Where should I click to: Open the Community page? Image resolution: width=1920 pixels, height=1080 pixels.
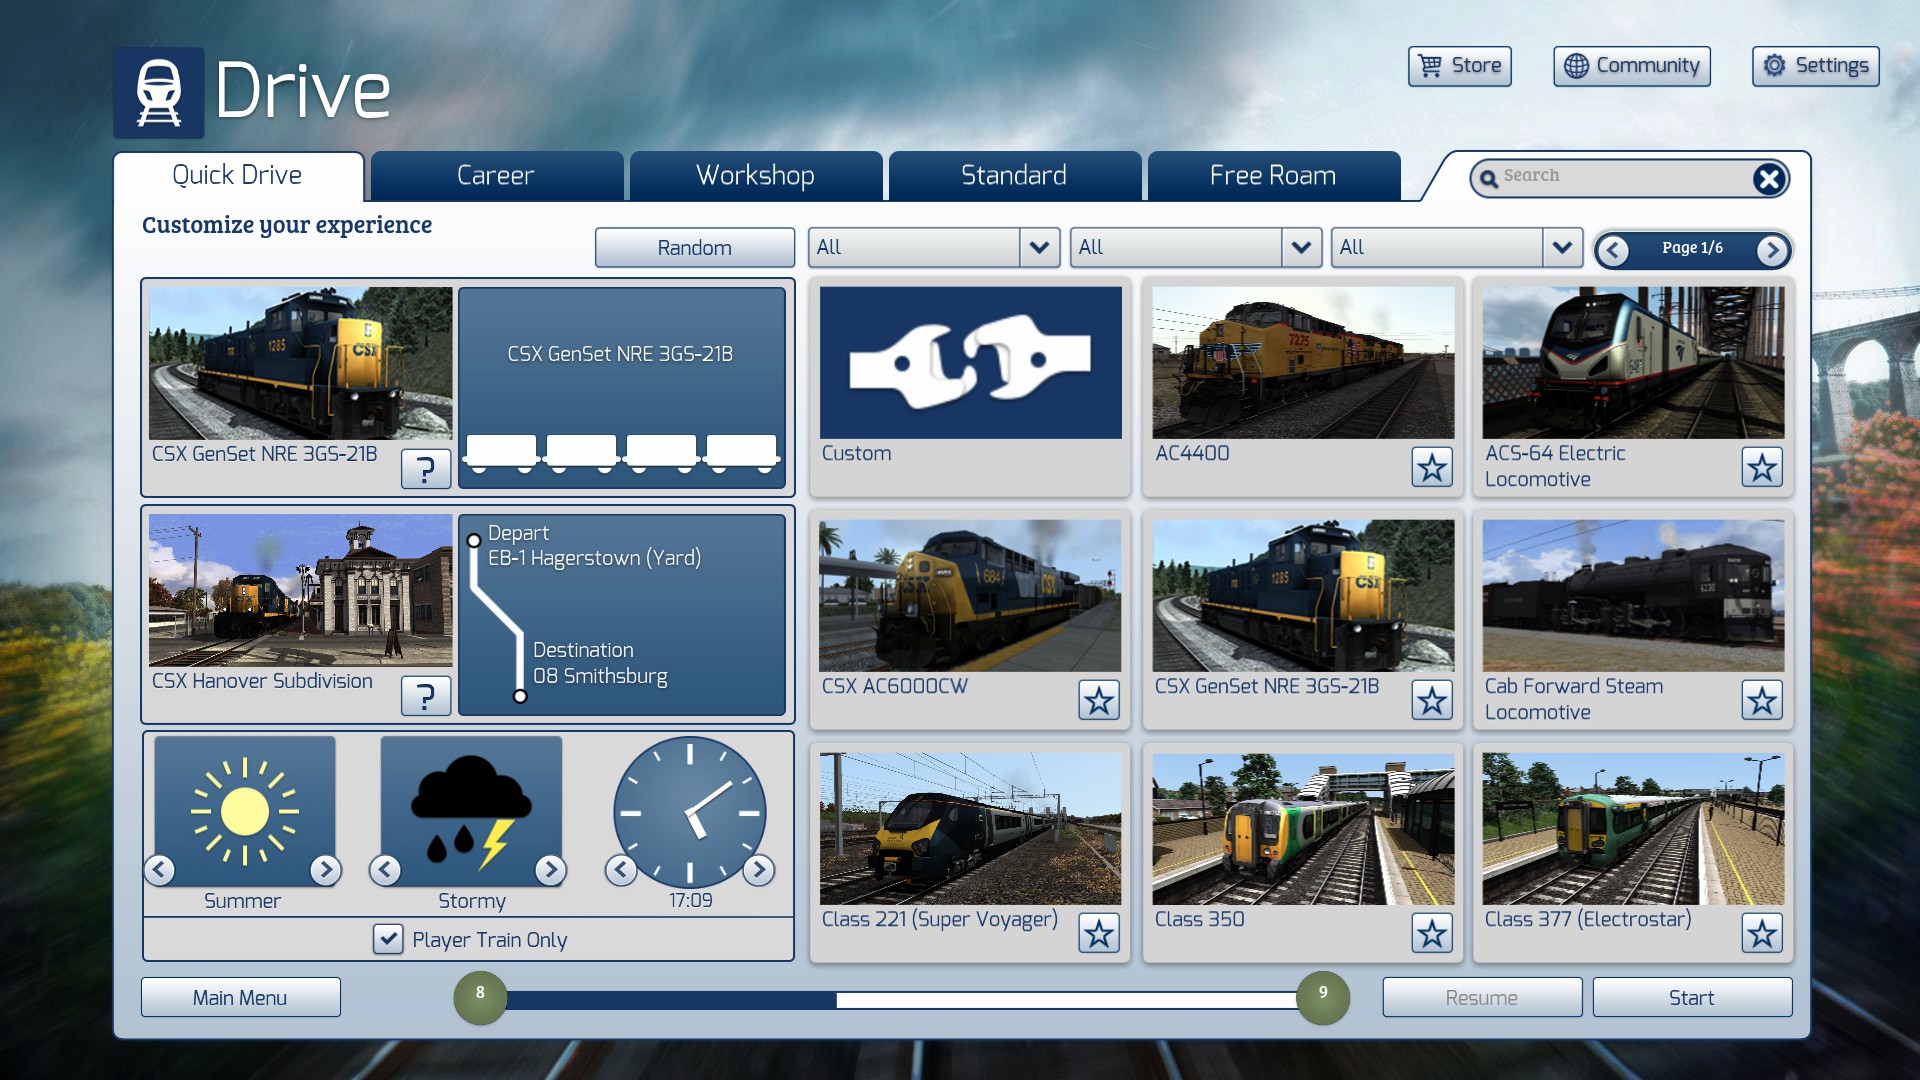point(1632,66)
